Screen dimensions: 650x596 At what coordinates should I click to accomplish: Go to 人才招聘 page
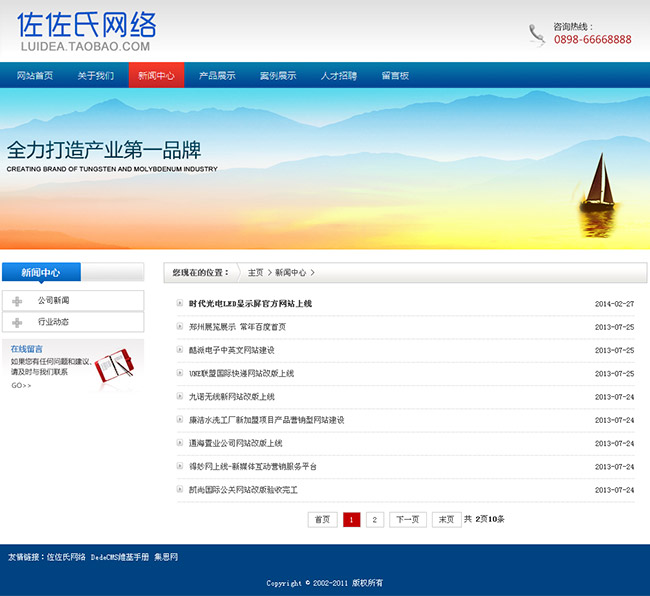pos(339,75)
